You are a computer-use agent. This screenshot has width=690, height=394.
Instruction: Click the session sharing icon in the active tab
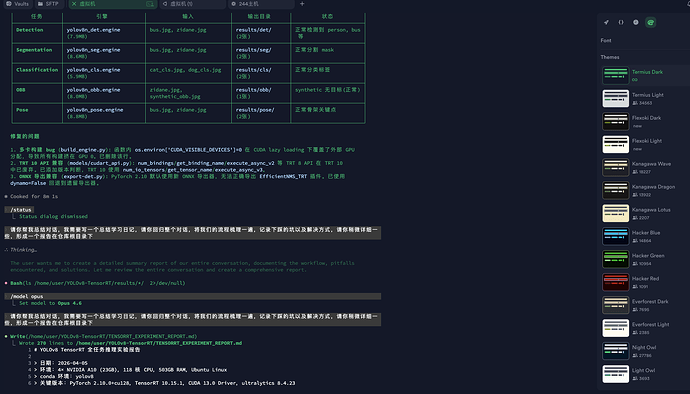pos(150,4)
